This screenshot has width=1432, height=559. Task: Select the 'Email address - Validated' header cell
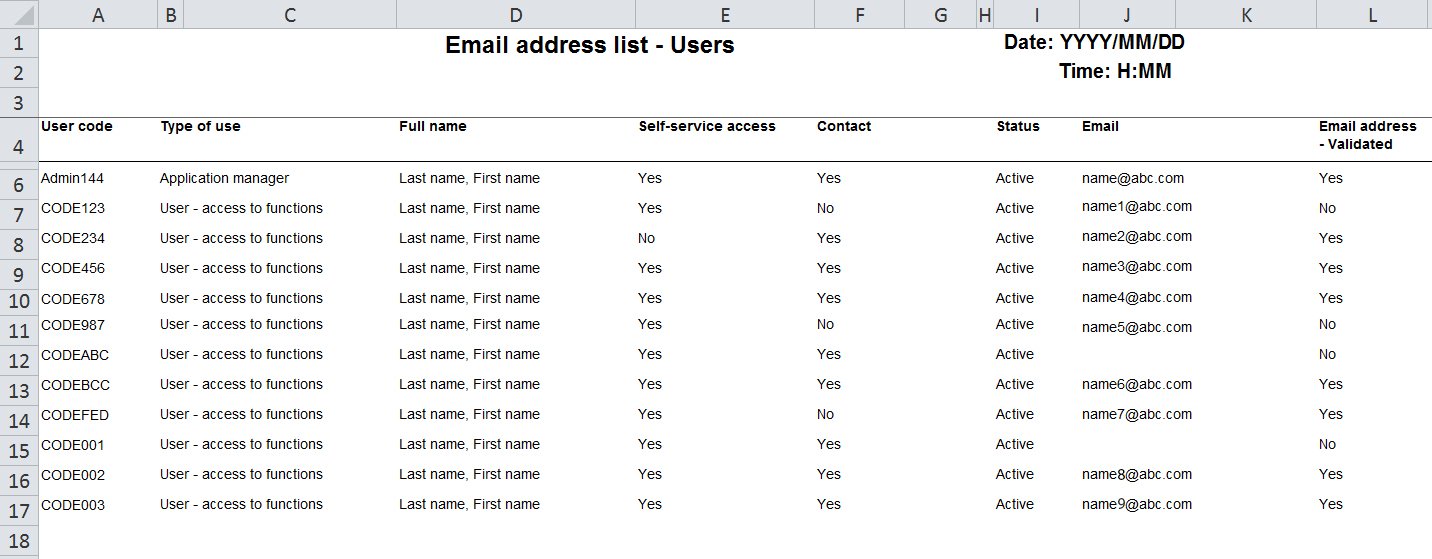coord(1367,135)
